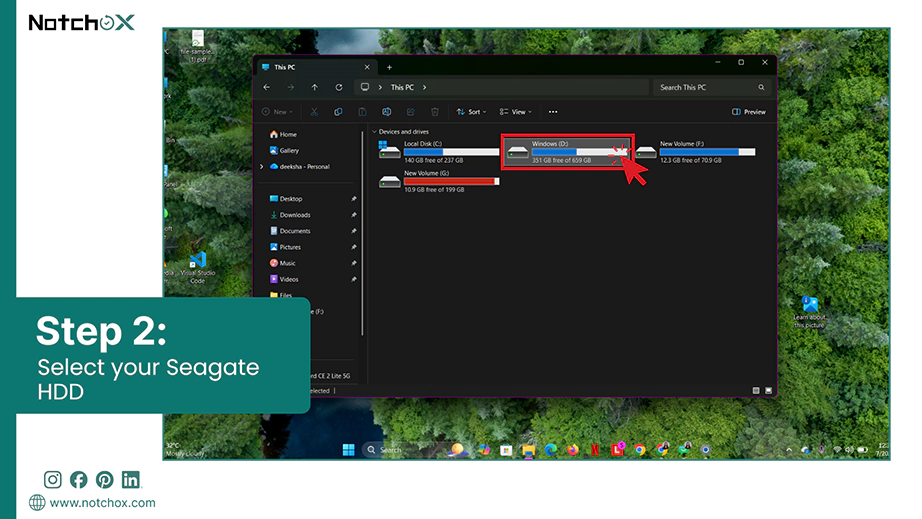
Task: Select the Windows (D:) drive
Action: click(567, 152)
